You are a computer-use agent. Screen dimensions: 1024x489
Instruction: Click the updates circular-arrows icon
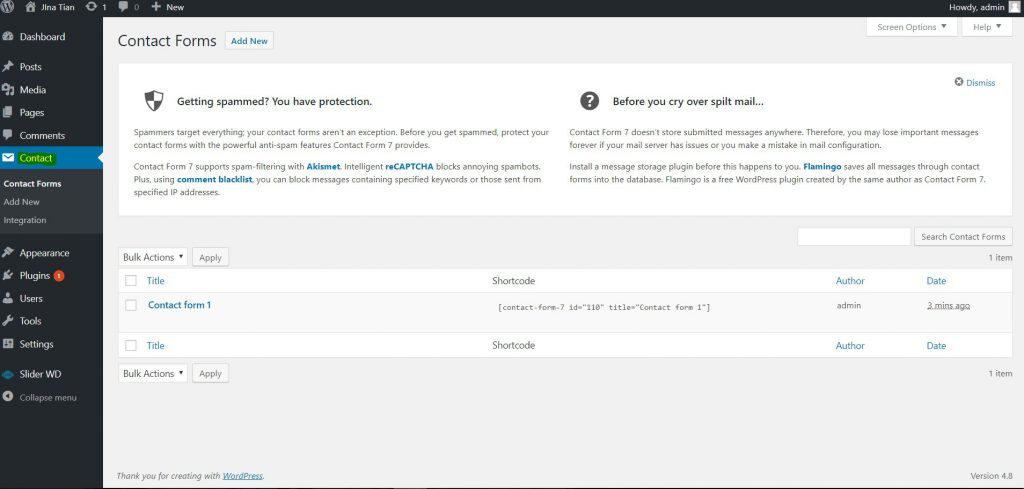pyautogui.click(x=91, y=7)
